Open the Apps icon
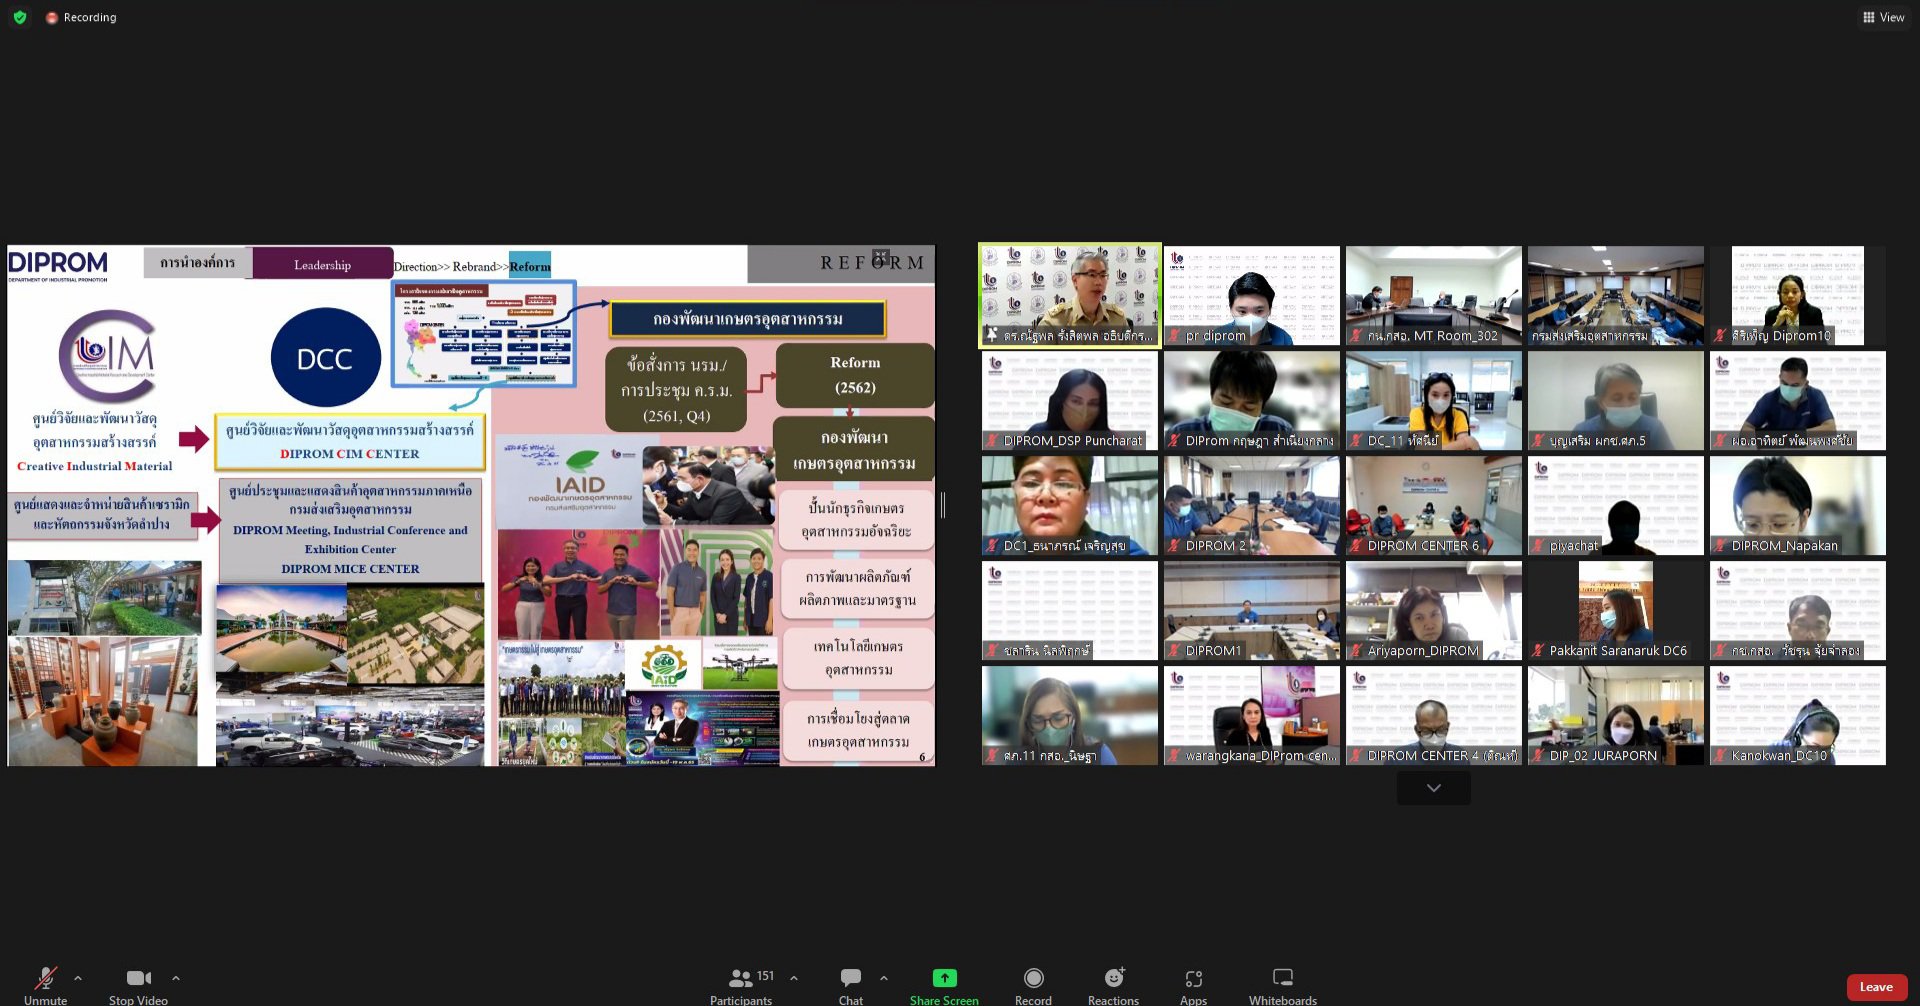This screenshot has height=1006, width=1920. coord(1193,978)
